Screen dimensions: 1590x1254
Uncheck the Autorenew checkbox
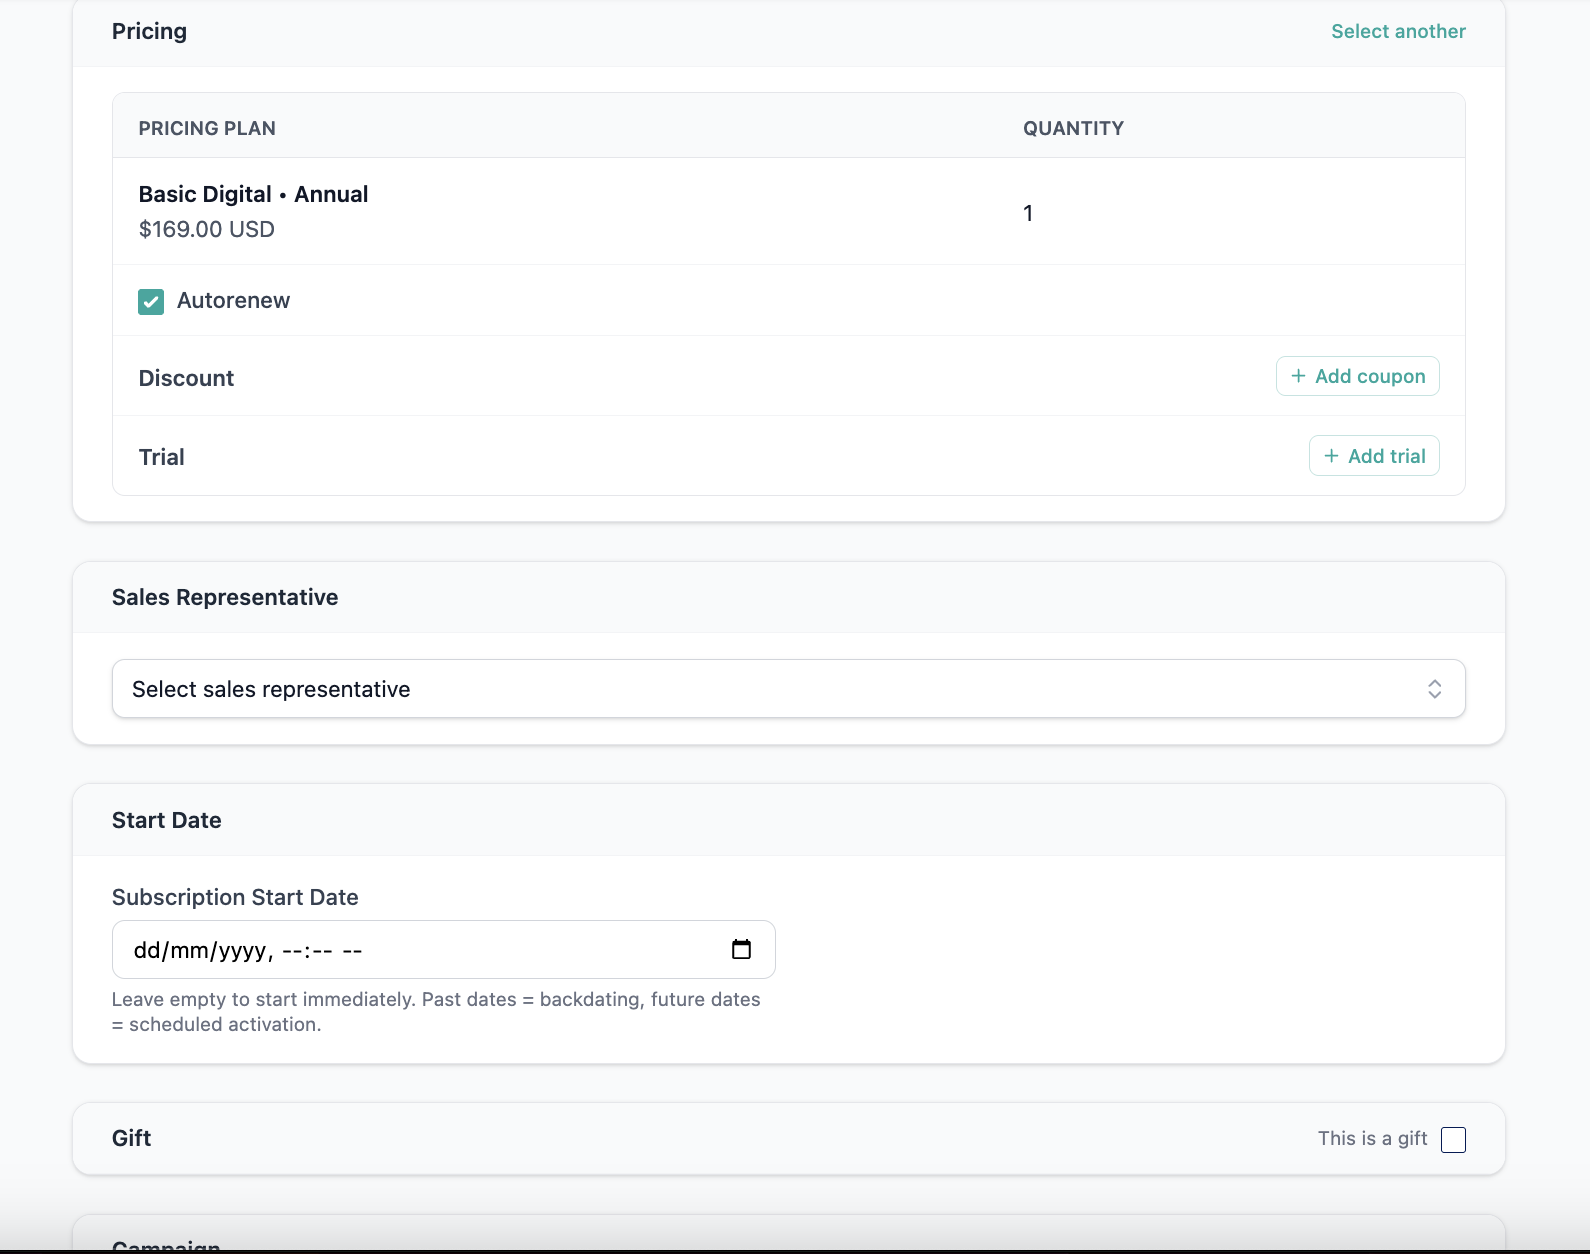click(151, 301)
